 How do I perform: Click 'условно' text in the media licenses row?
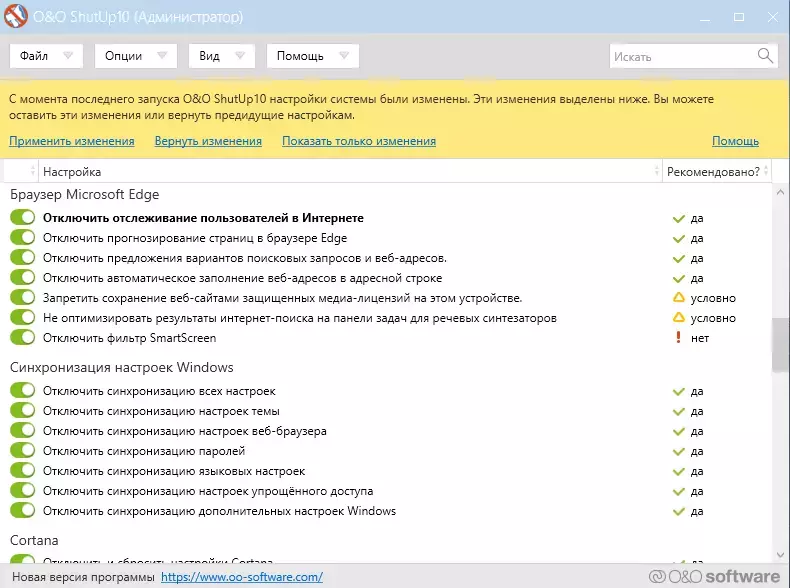pos(713,298)
